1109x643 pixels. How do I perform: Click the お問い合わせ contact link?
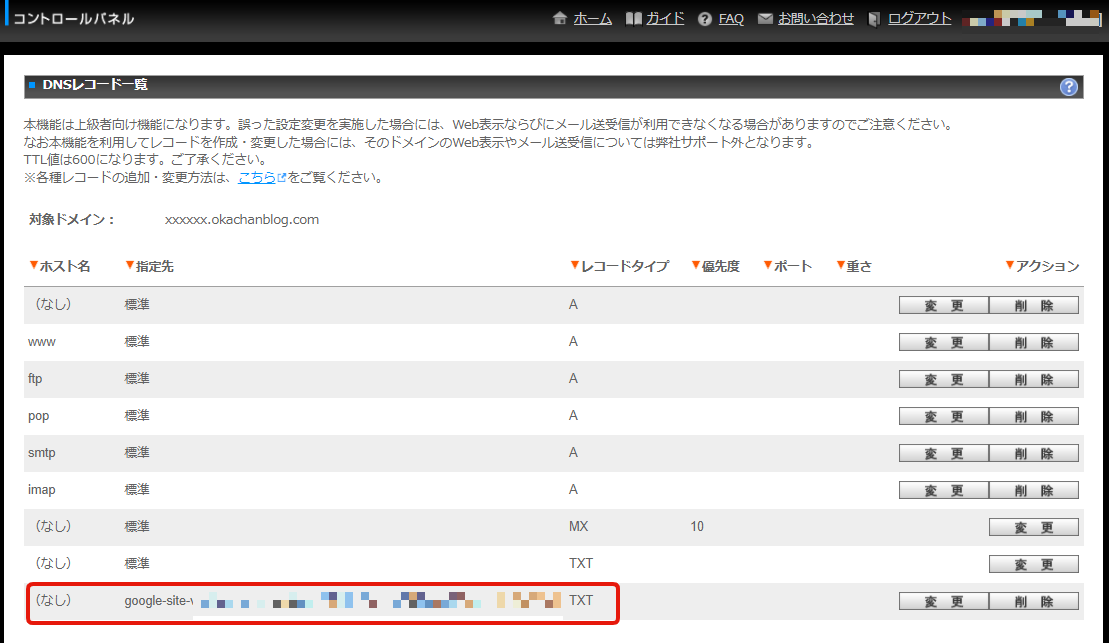click(x=816, y=18)
